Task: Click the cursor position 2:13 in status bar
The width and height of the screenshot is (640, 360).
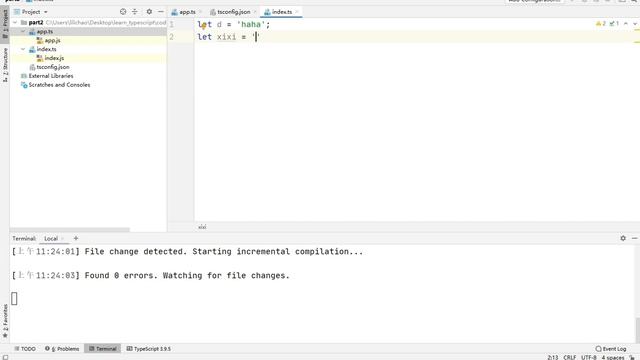Action: click(x=553, y=357)
